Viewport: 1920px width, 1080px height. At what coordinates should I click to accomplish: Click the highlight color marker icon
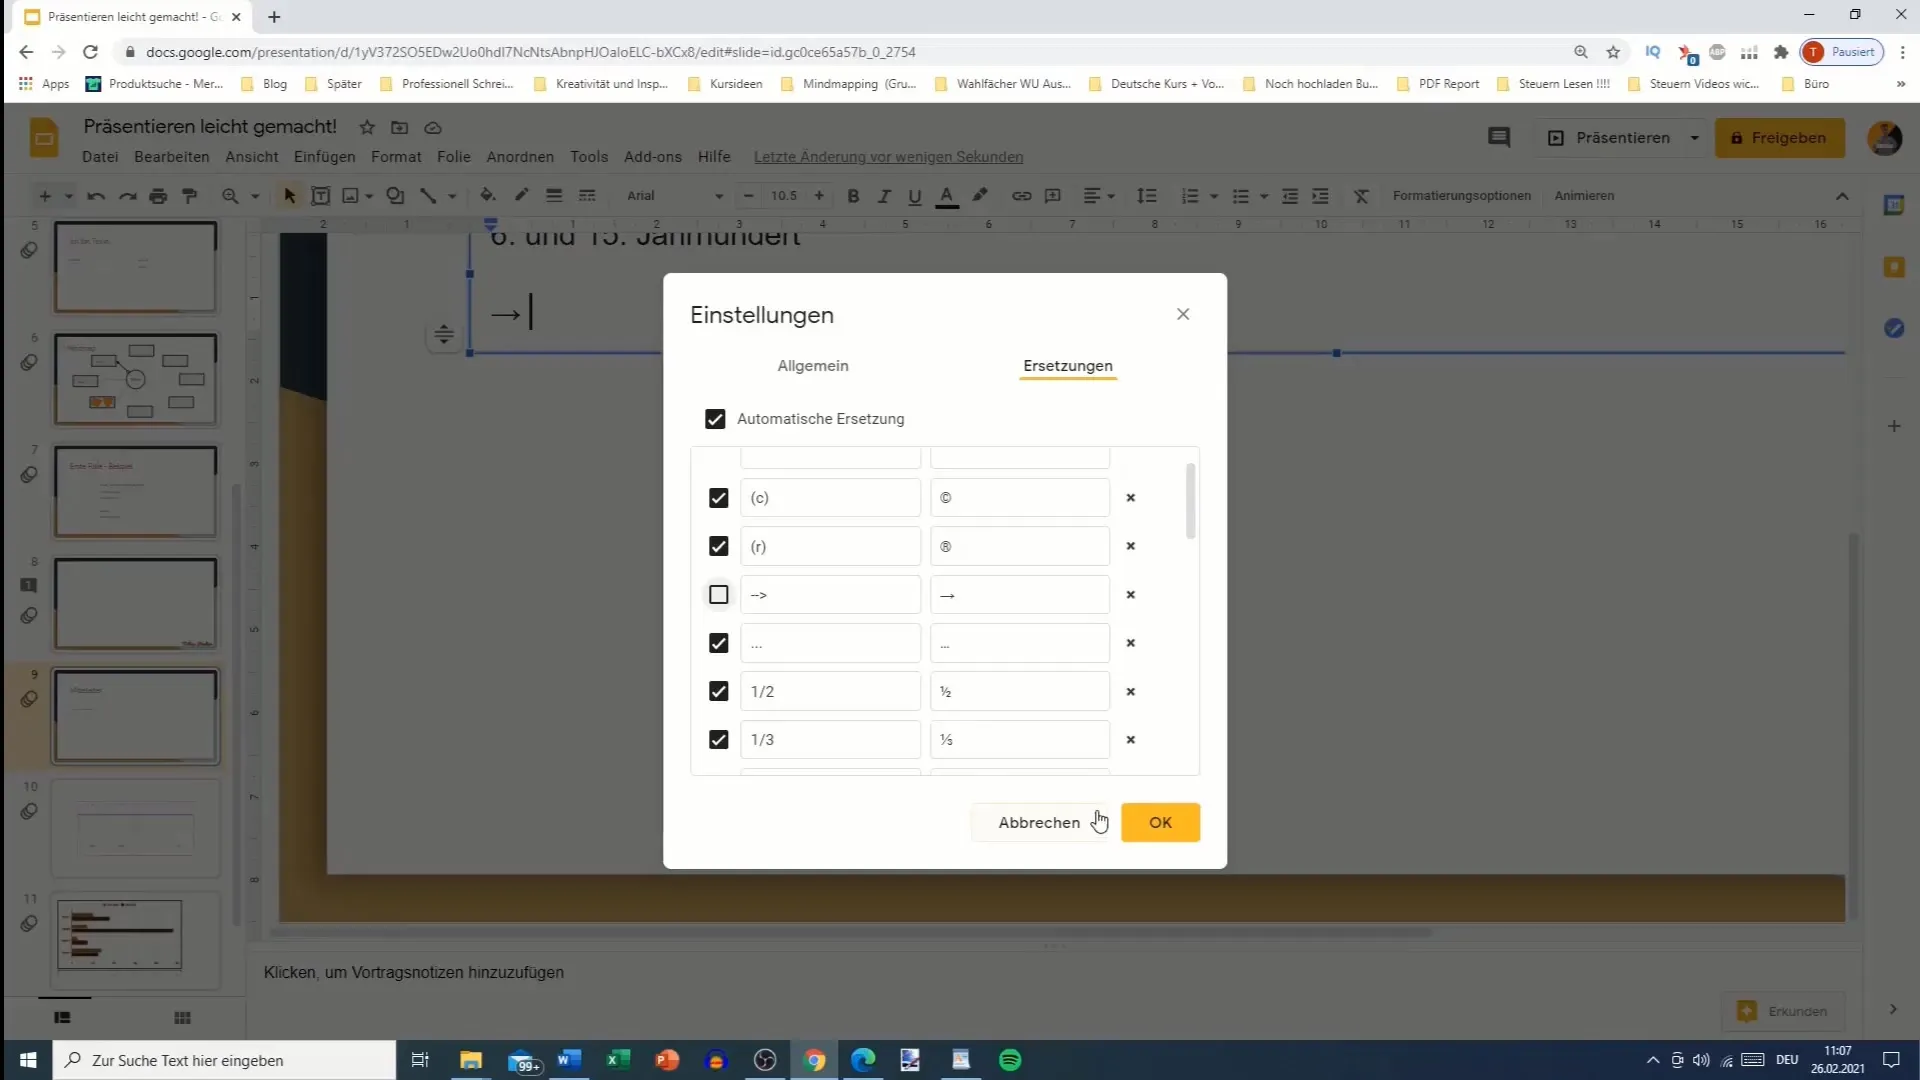click(x=980, y=195)
